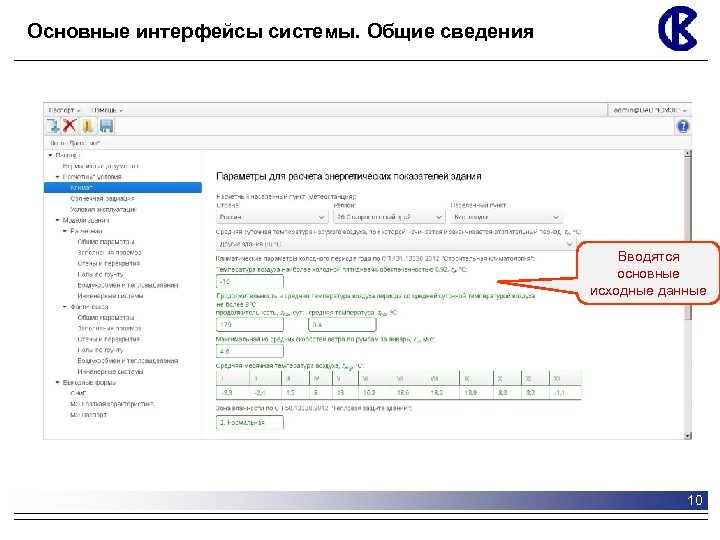Click the table cell with 13,9
This screenshot has height=540, width=720.
point(476,393)
